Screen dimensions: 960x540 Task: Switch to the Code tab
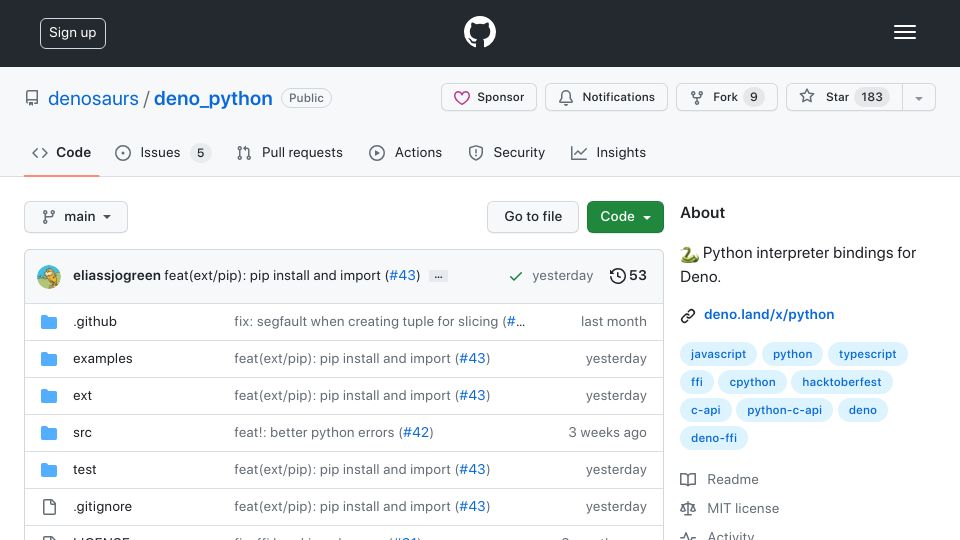pyautogui.click(x=61, y=152)
